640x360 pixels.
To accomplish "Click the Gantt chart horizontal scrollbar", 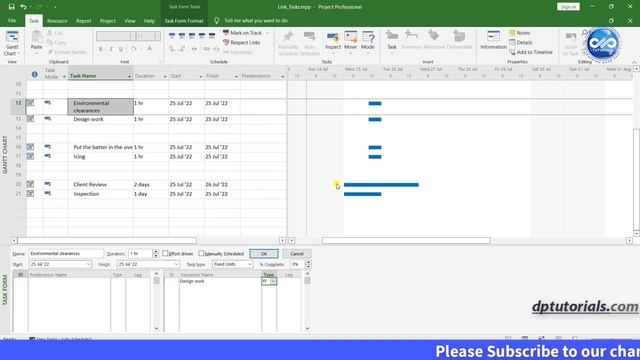I will (406, 241).
